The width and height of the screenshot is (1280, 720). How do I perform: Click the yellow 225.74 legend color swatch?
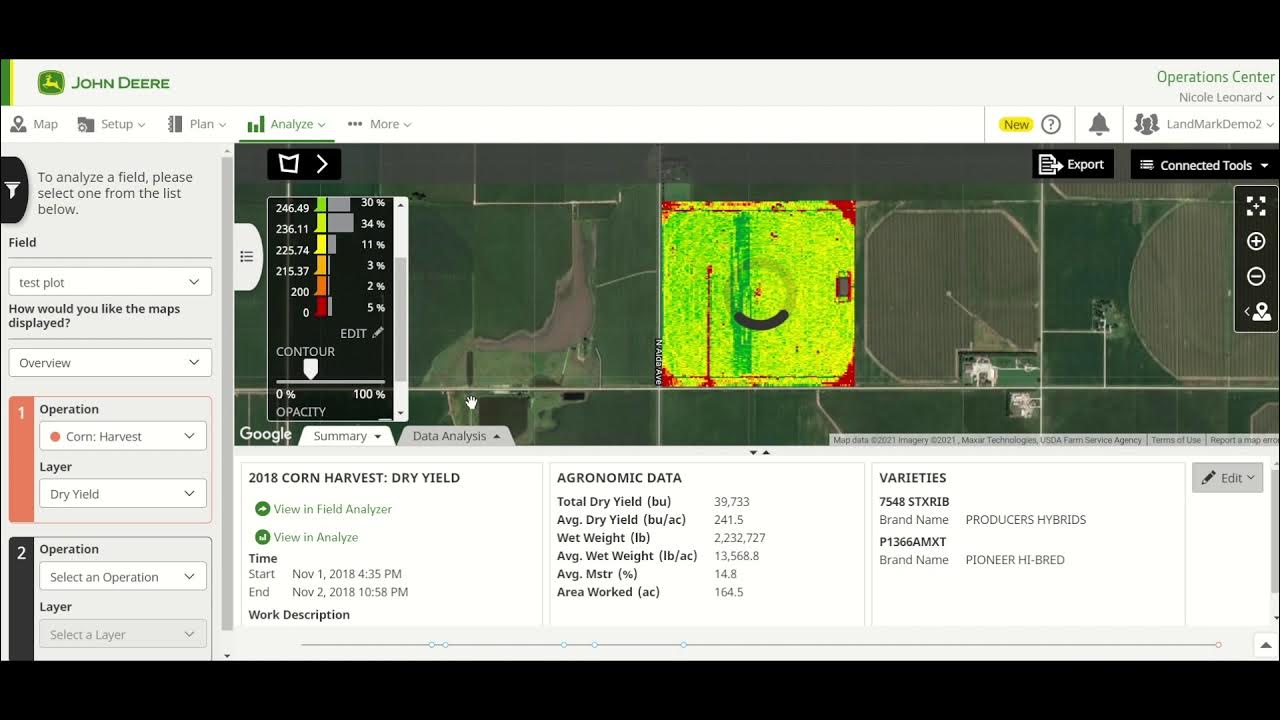(x=322, y=245)
